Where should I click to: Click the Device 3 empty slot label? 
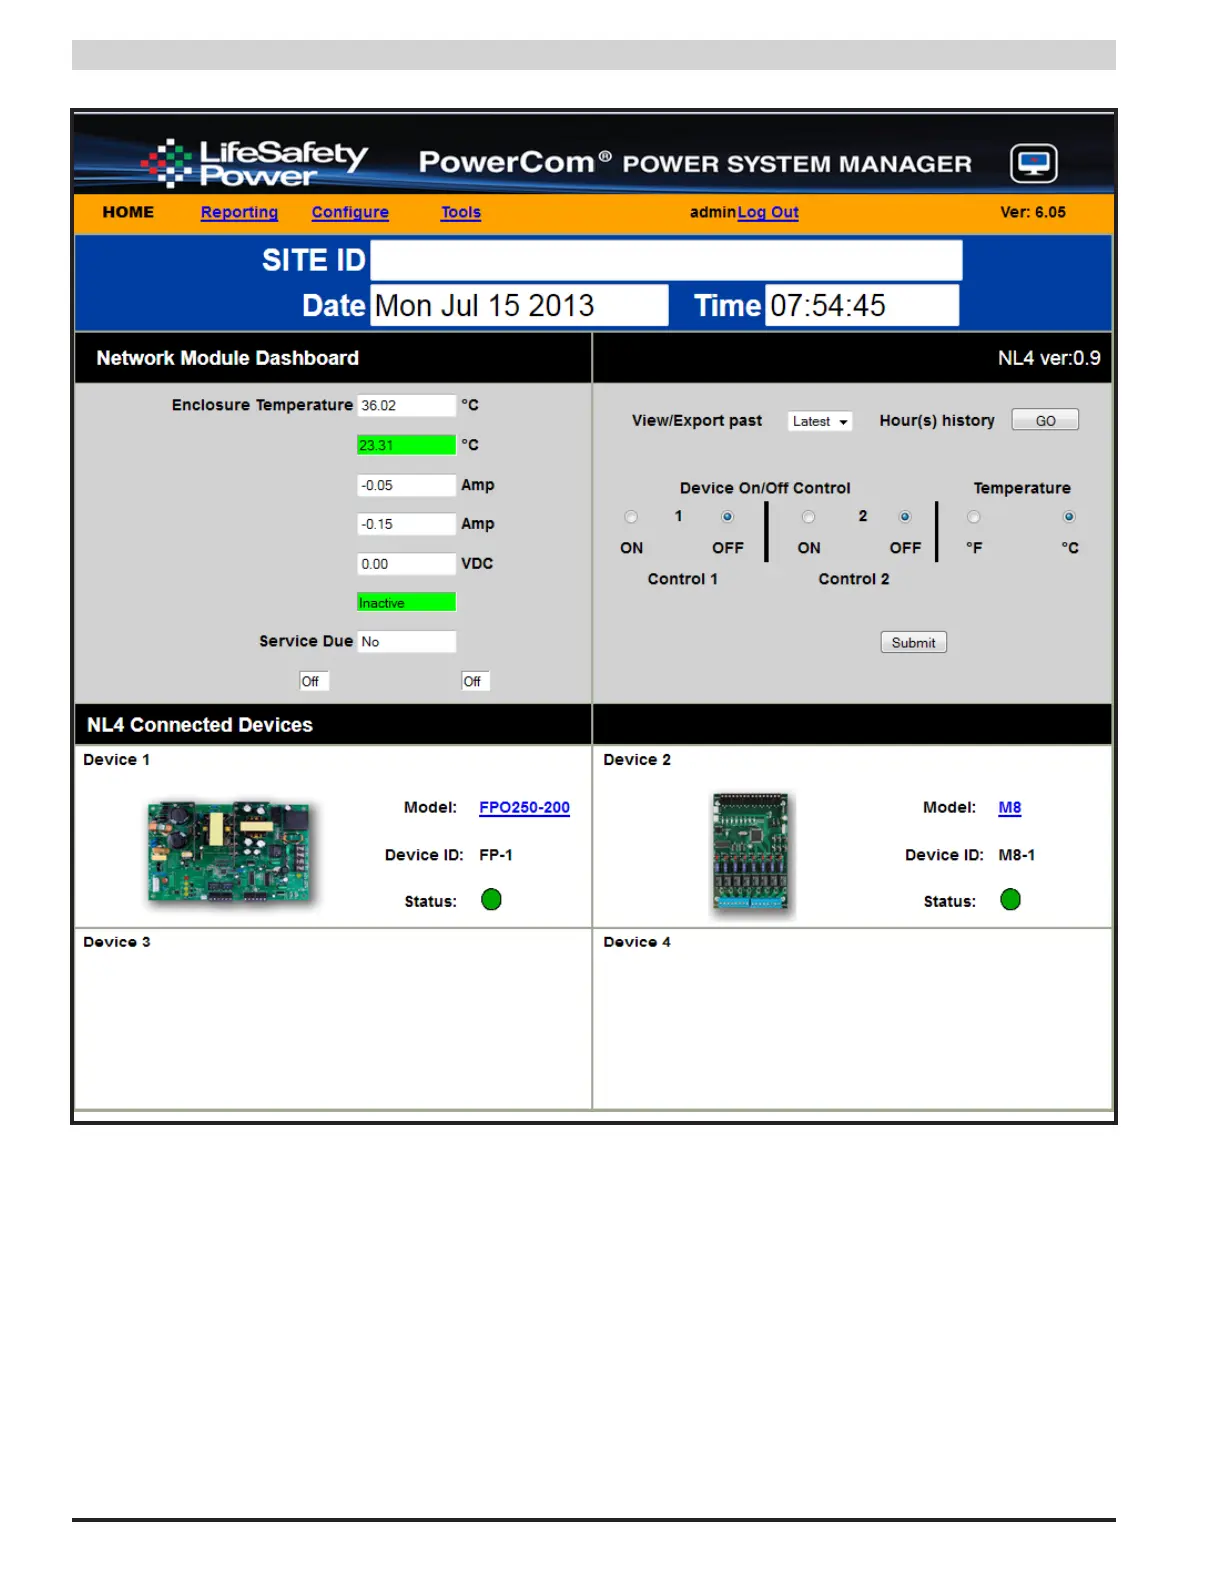point(117,942)
